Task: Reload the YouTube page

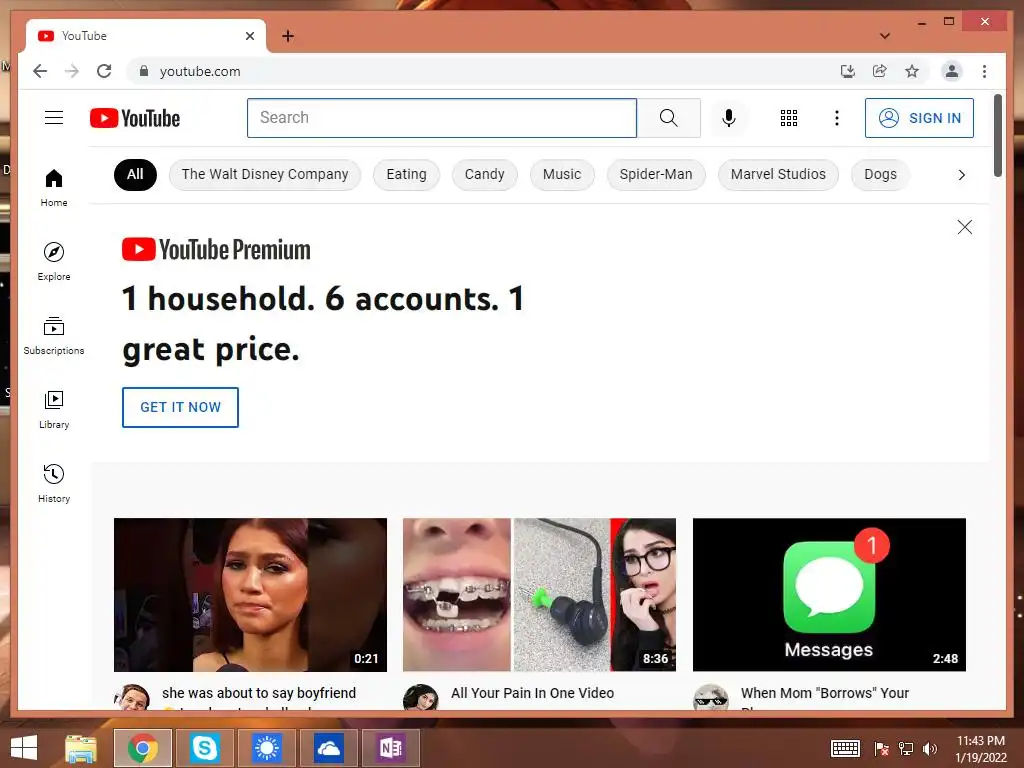Action: point(104,71)
